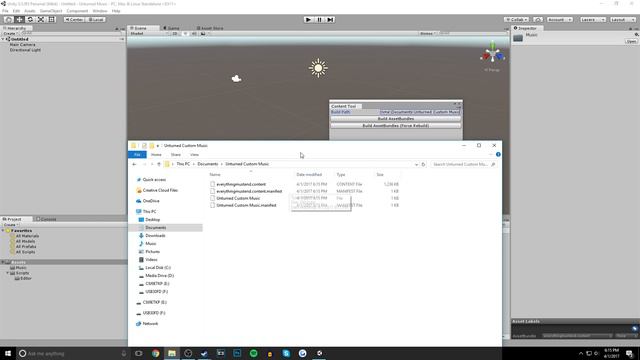Select the Unity Scale tool
This screenshot has height=360, width=640.
[x=41, y=20]
